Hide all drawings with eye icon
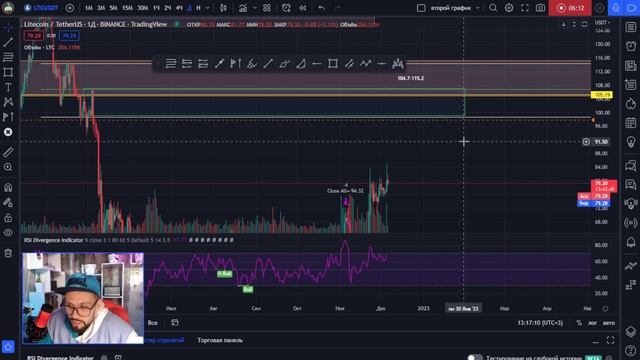This screenshot has height=360, width=640. 8,233
